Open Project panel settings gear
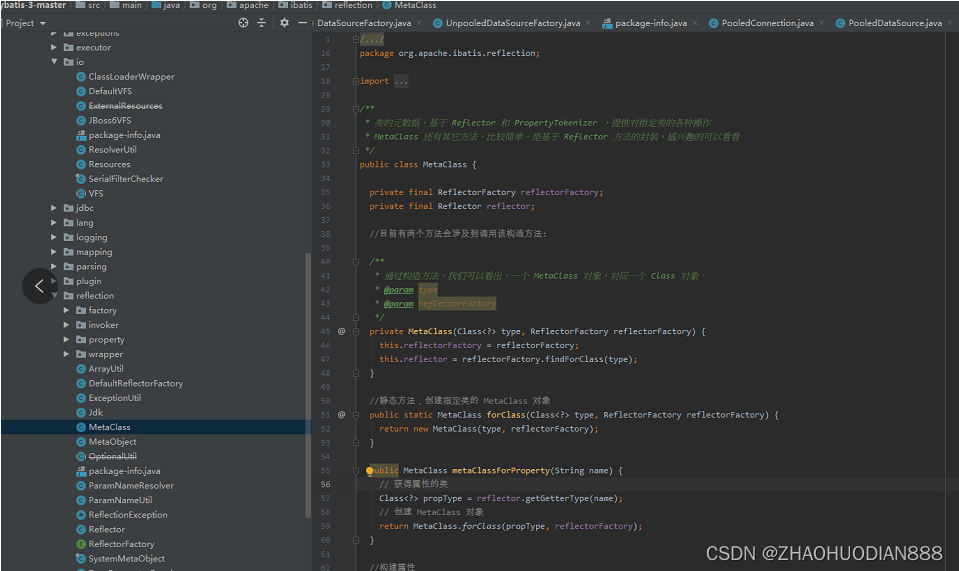Screen dimensions: 959x571 pyautogui.click(x=284, y=23)
